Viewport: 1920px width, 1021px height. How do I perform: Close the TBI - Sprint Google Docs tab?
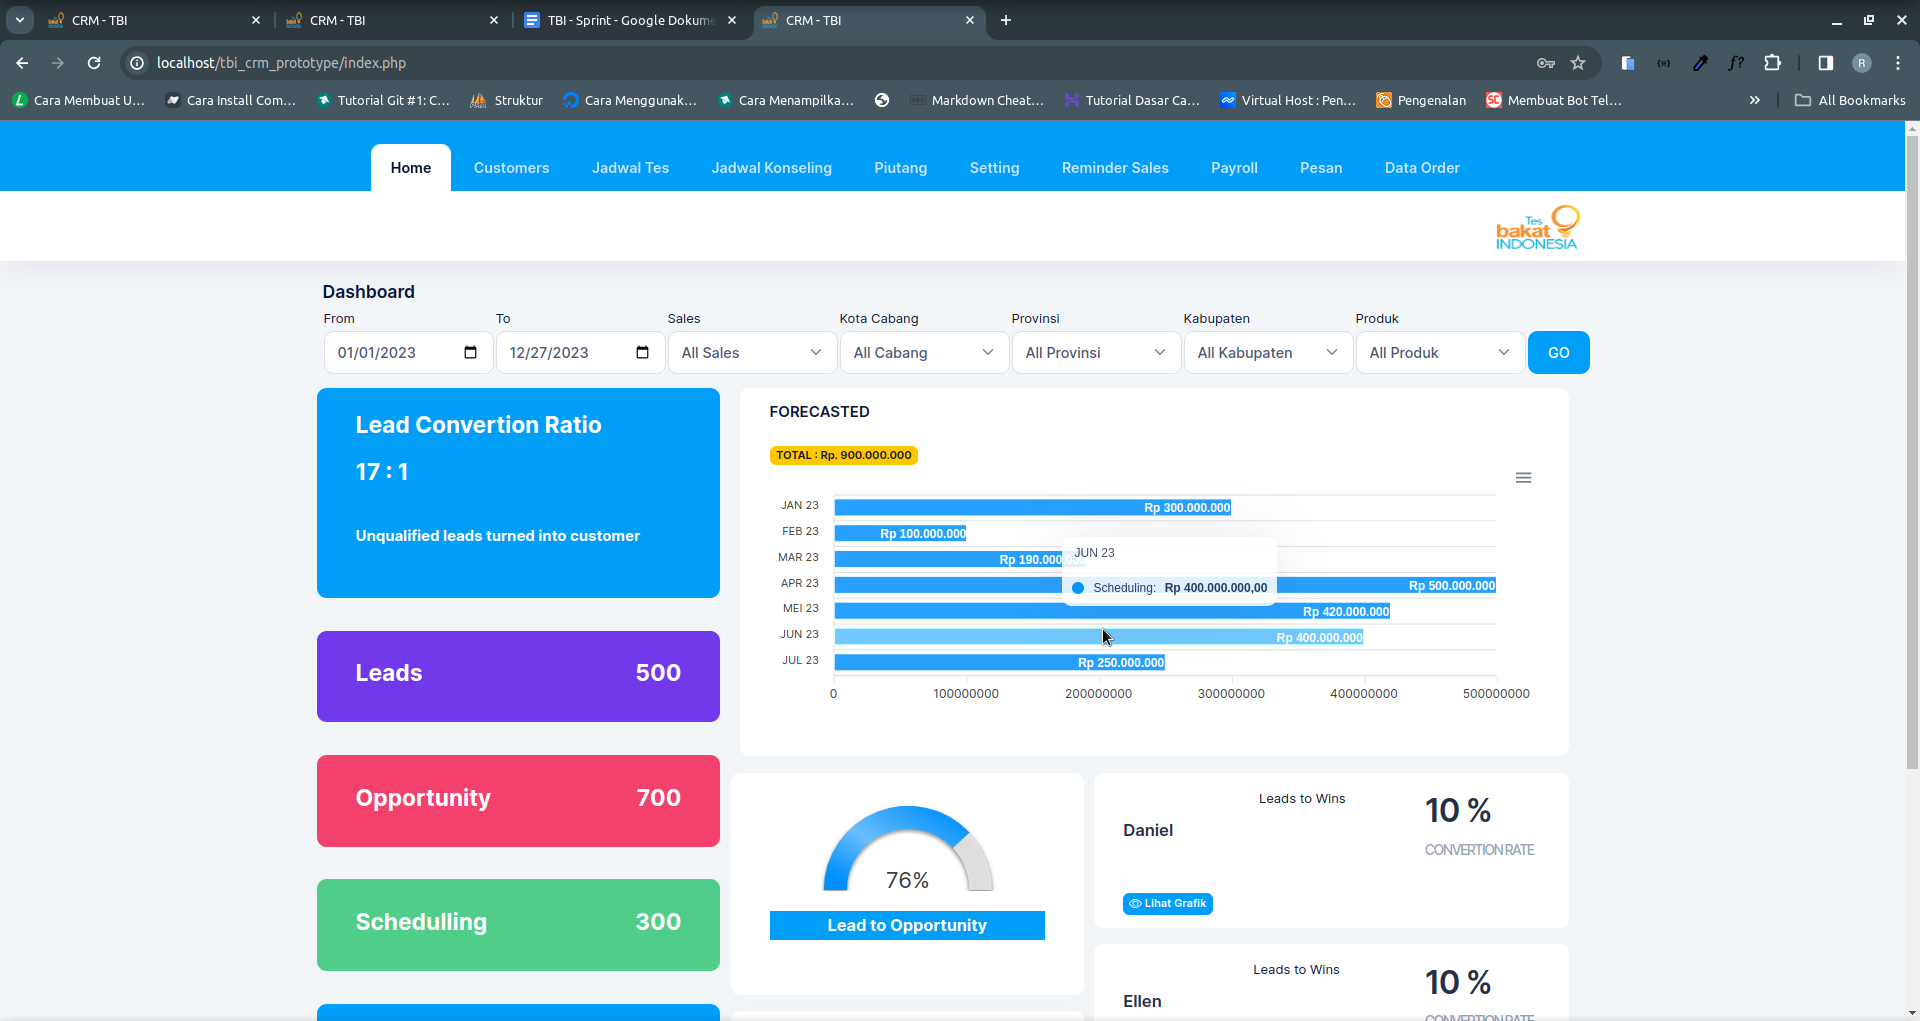[x=732, y=20]
